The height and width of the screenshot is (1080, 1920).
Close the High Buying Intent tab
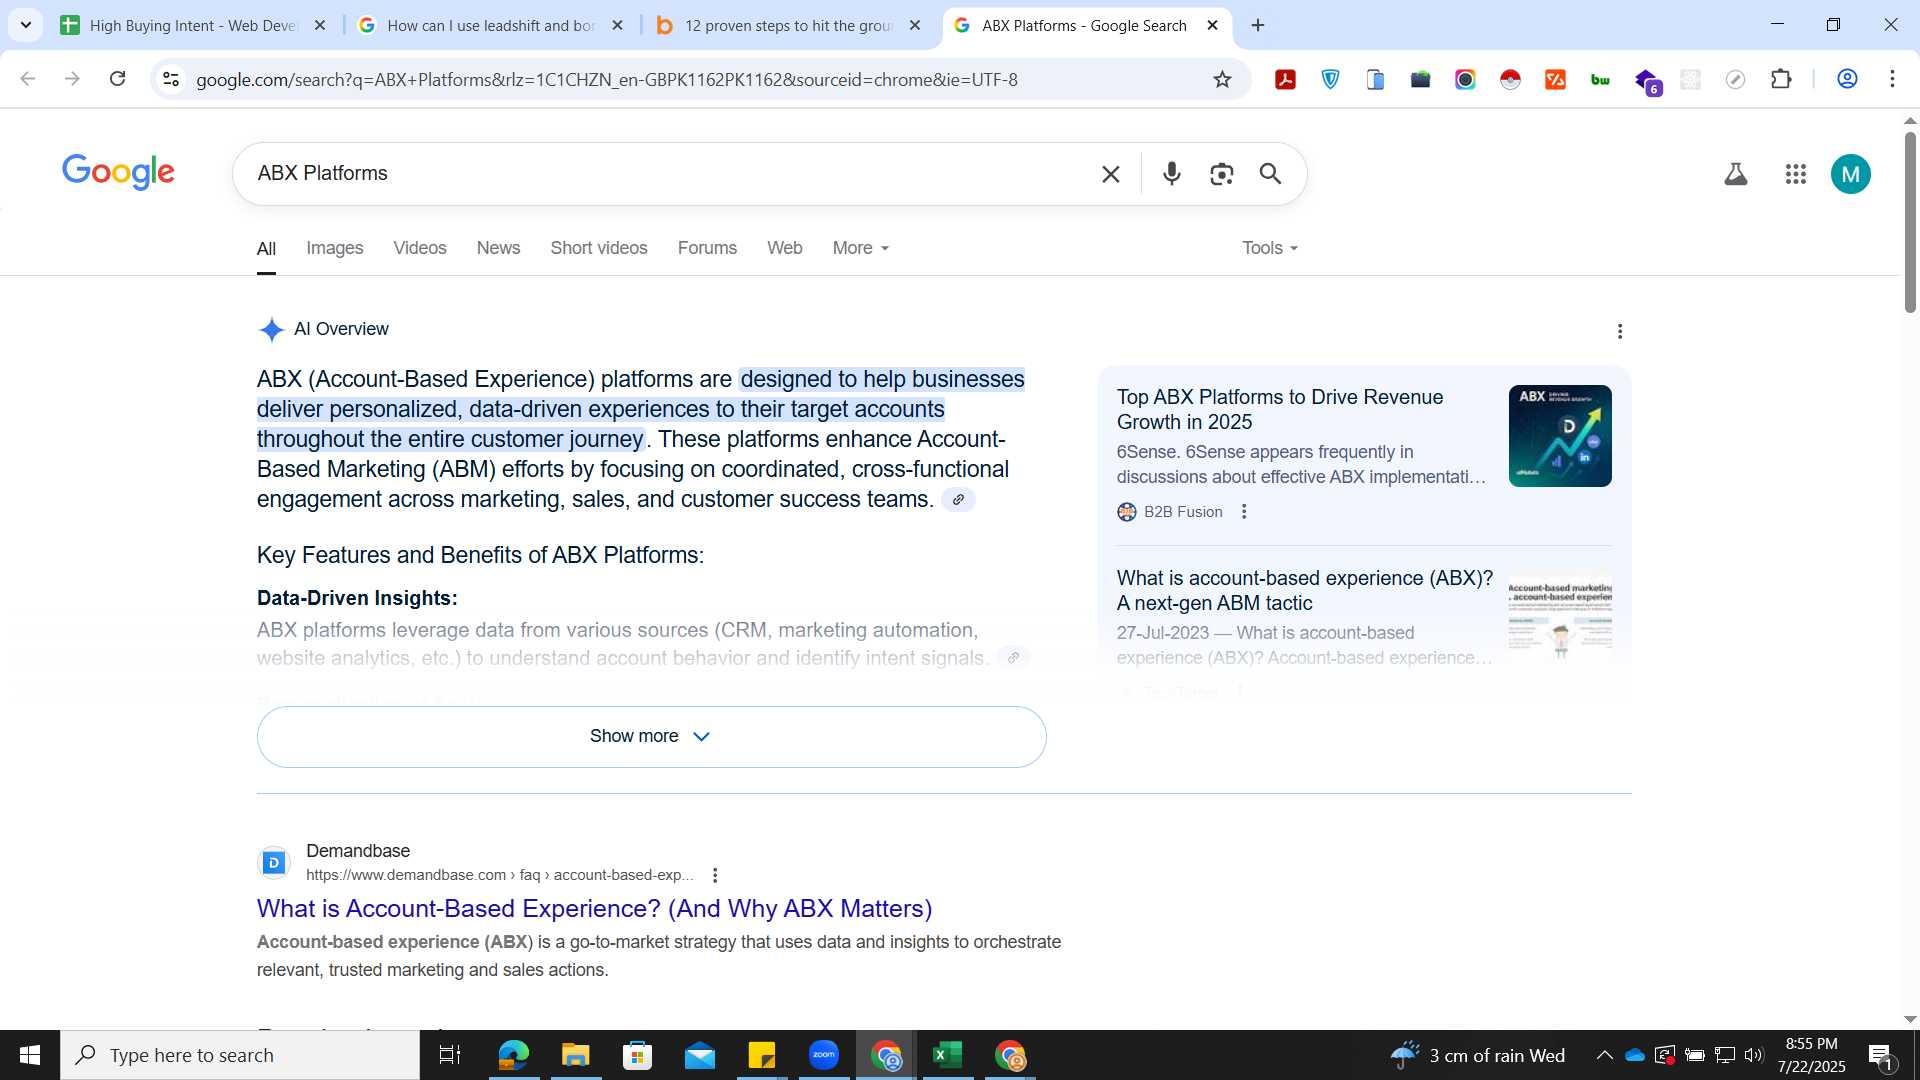320,26
